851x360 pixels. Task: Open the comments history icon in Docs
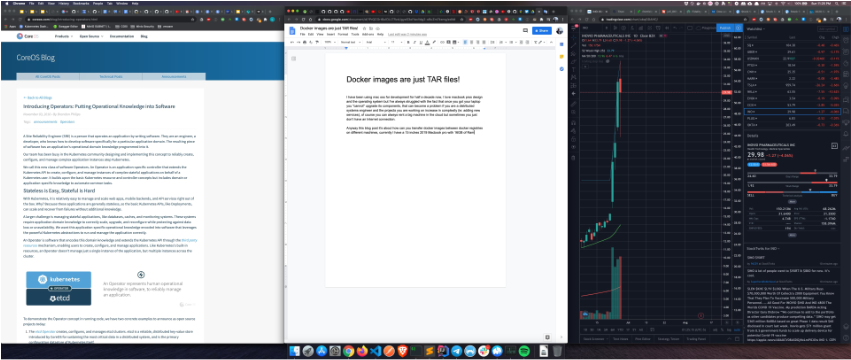(525, 30)
